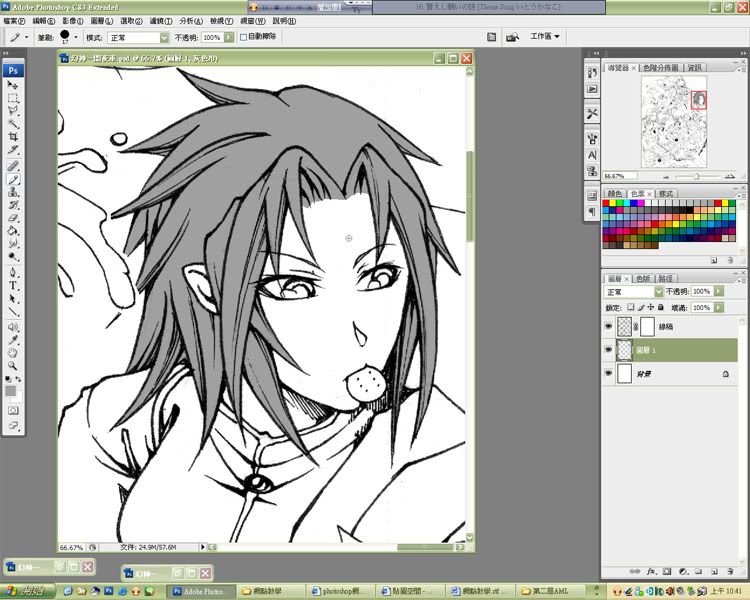
Task: Open the status bar info arrow
Action: pos(202,547)
